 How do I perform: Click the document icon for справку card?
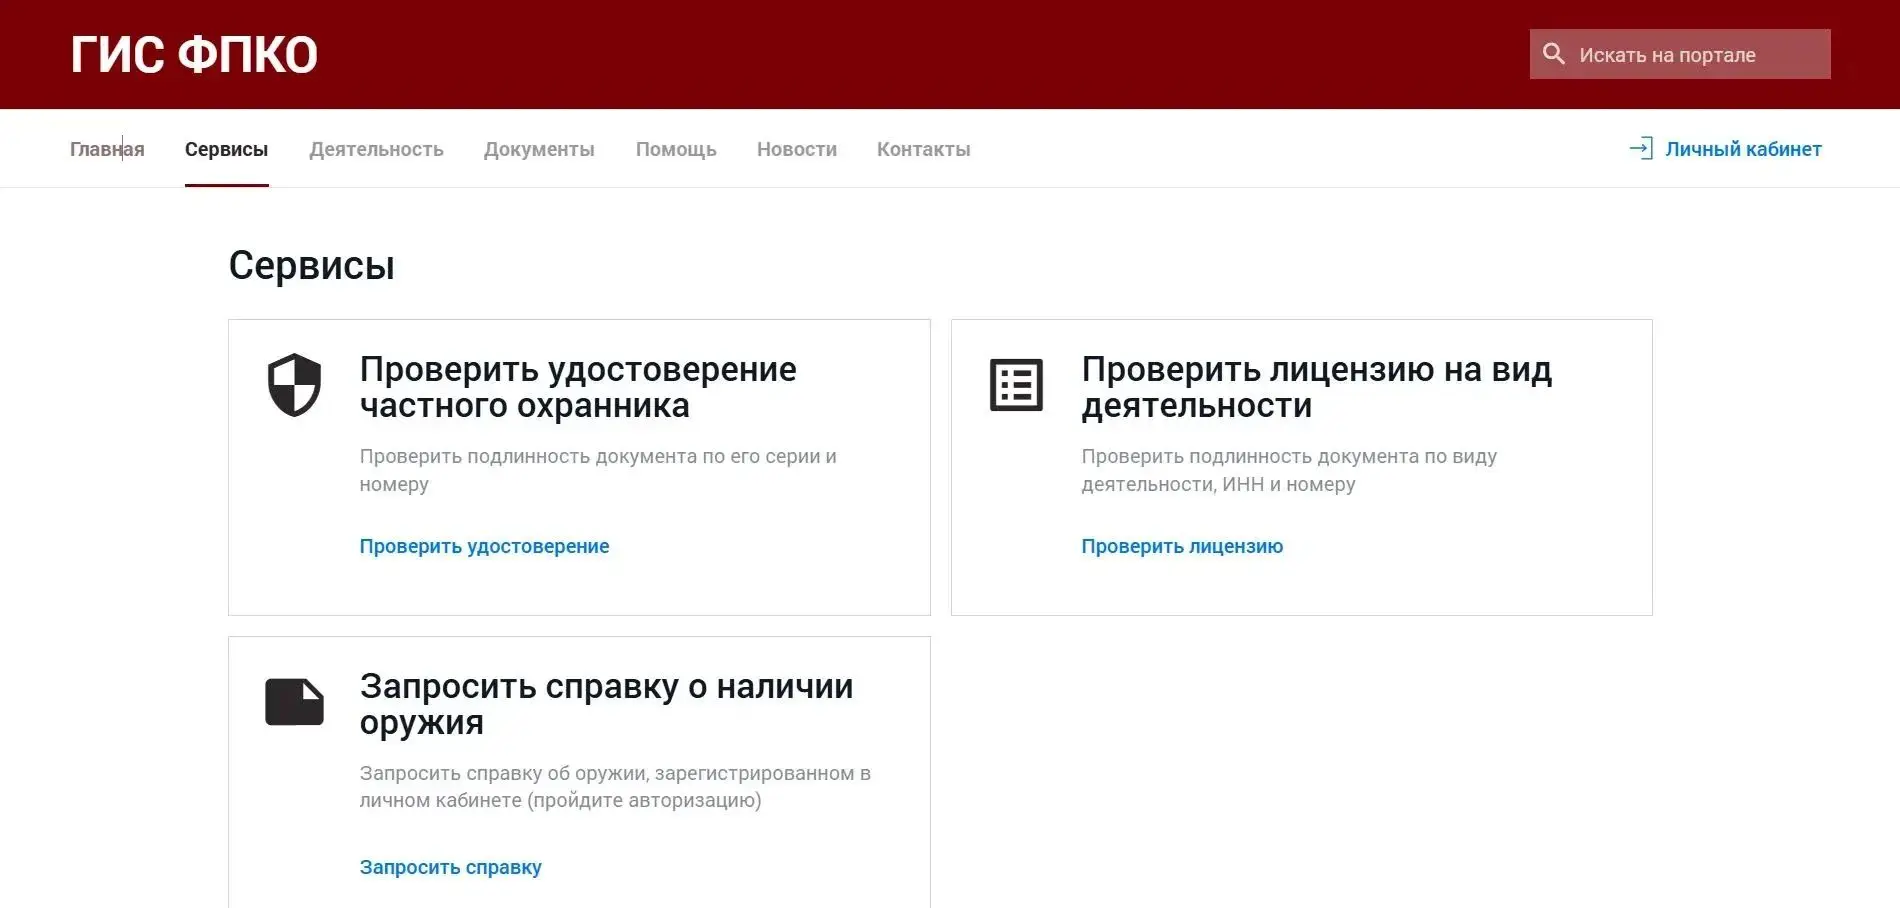coord(294,702)
